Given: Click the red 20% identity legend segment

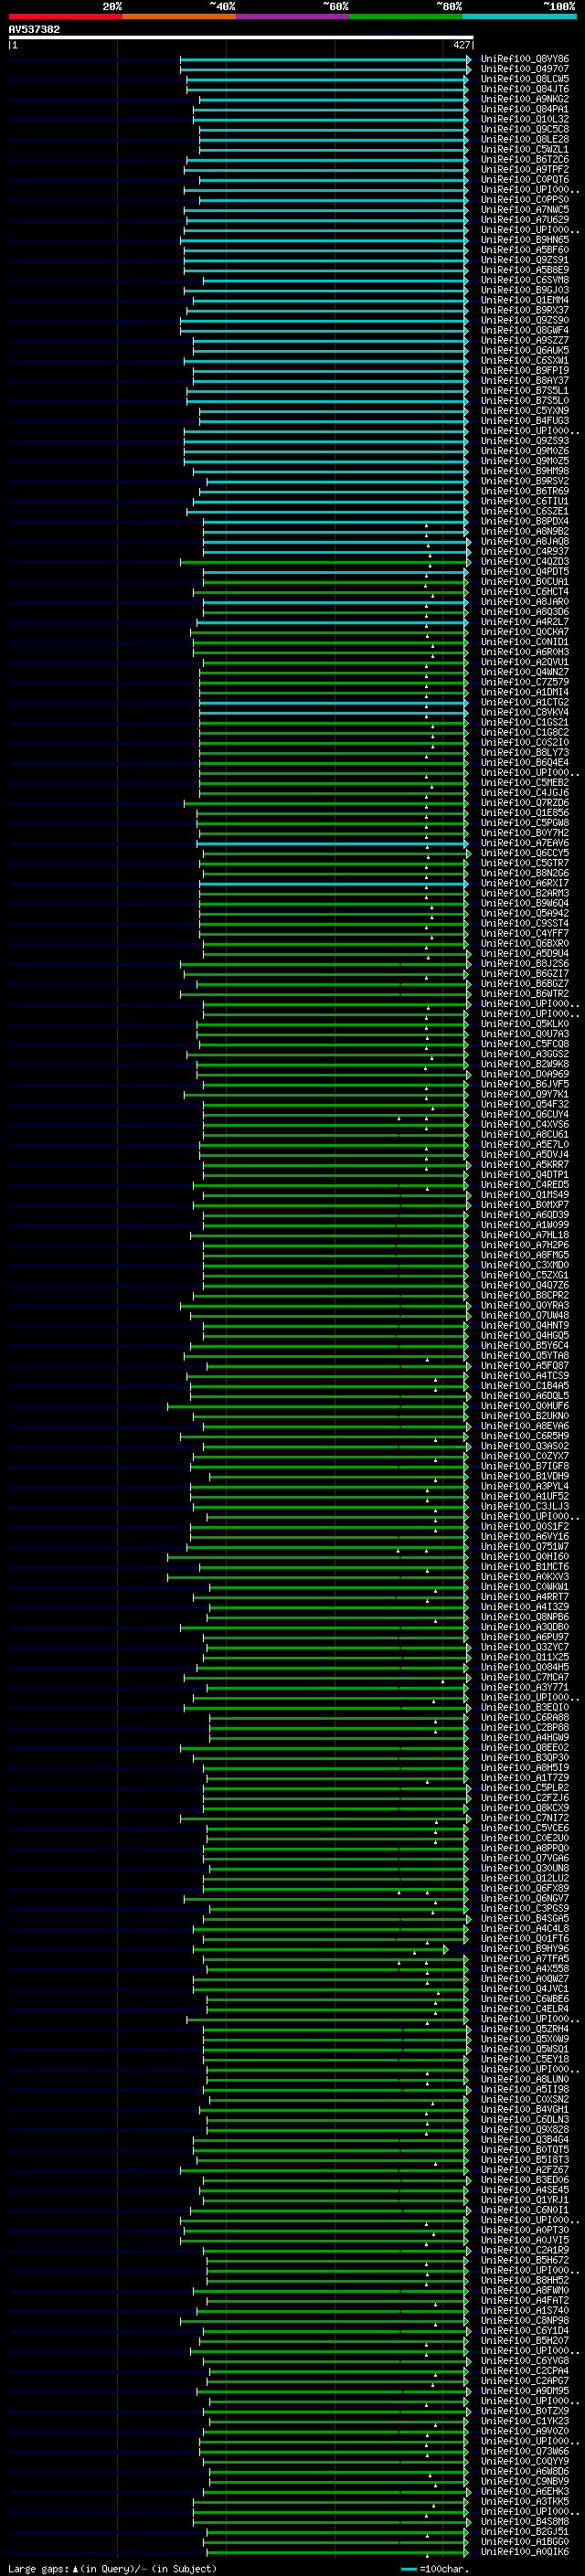Looking at the screenshot, I should pos(65,16).
